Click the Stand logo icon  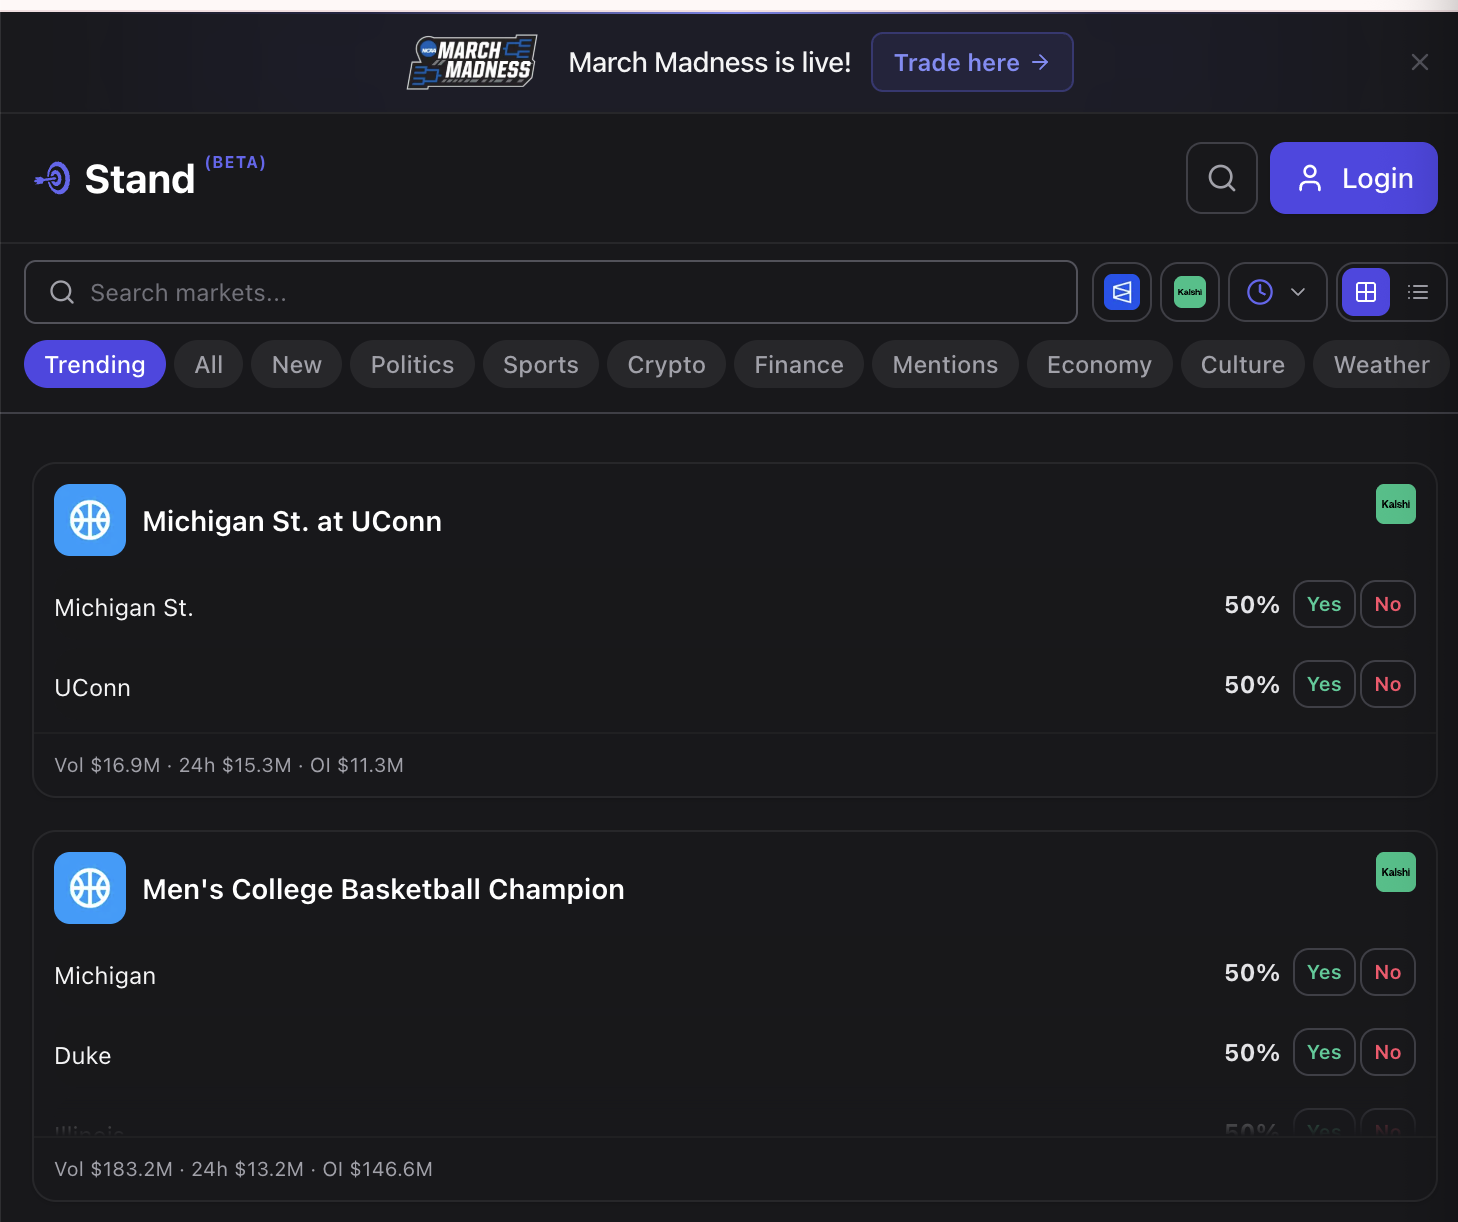(x=54, y=179)
